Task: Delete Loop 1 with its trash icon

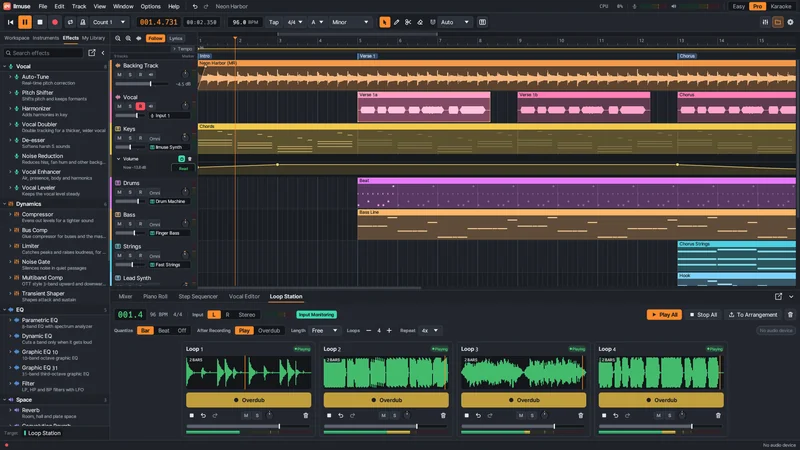Action: (306, 415)
